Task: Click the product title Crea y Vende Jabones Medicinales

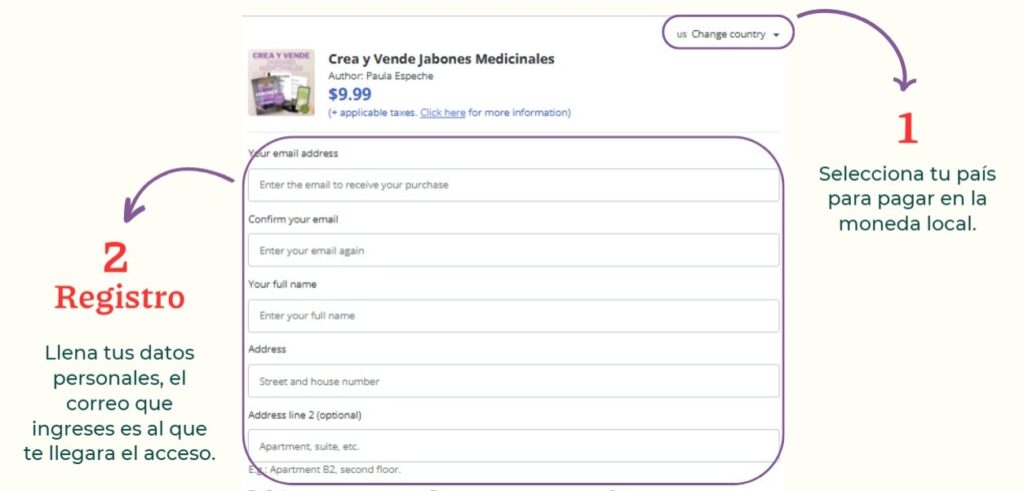Action: tap(441, 59)
